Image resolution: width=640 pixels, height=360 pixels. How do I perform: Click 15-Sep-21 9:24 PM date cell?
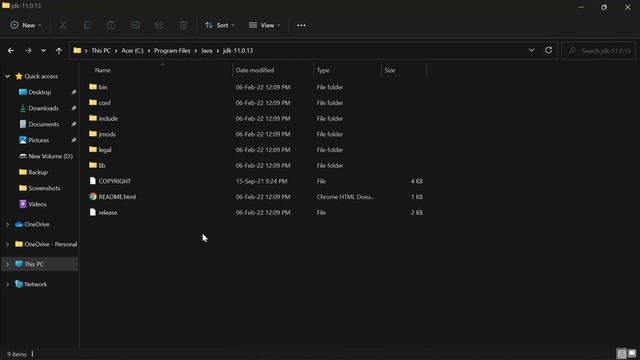click(261, 181)
